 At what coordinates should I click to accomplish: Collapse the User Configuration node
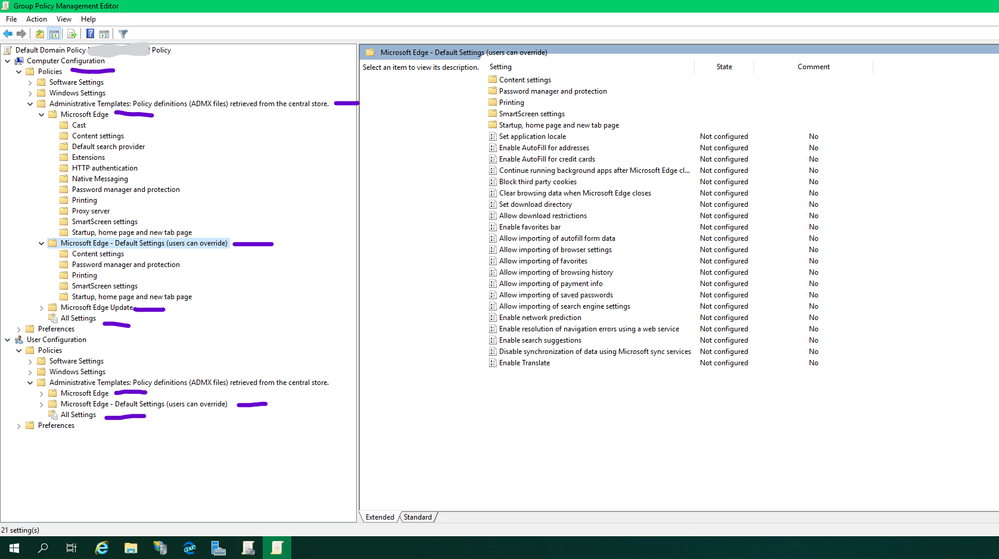(8, 340)
